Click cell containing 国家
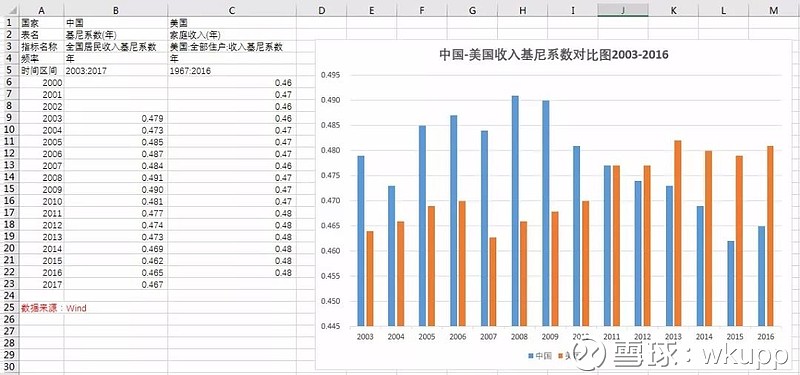This screenshot has height=375, width=800. pos(41,23)
